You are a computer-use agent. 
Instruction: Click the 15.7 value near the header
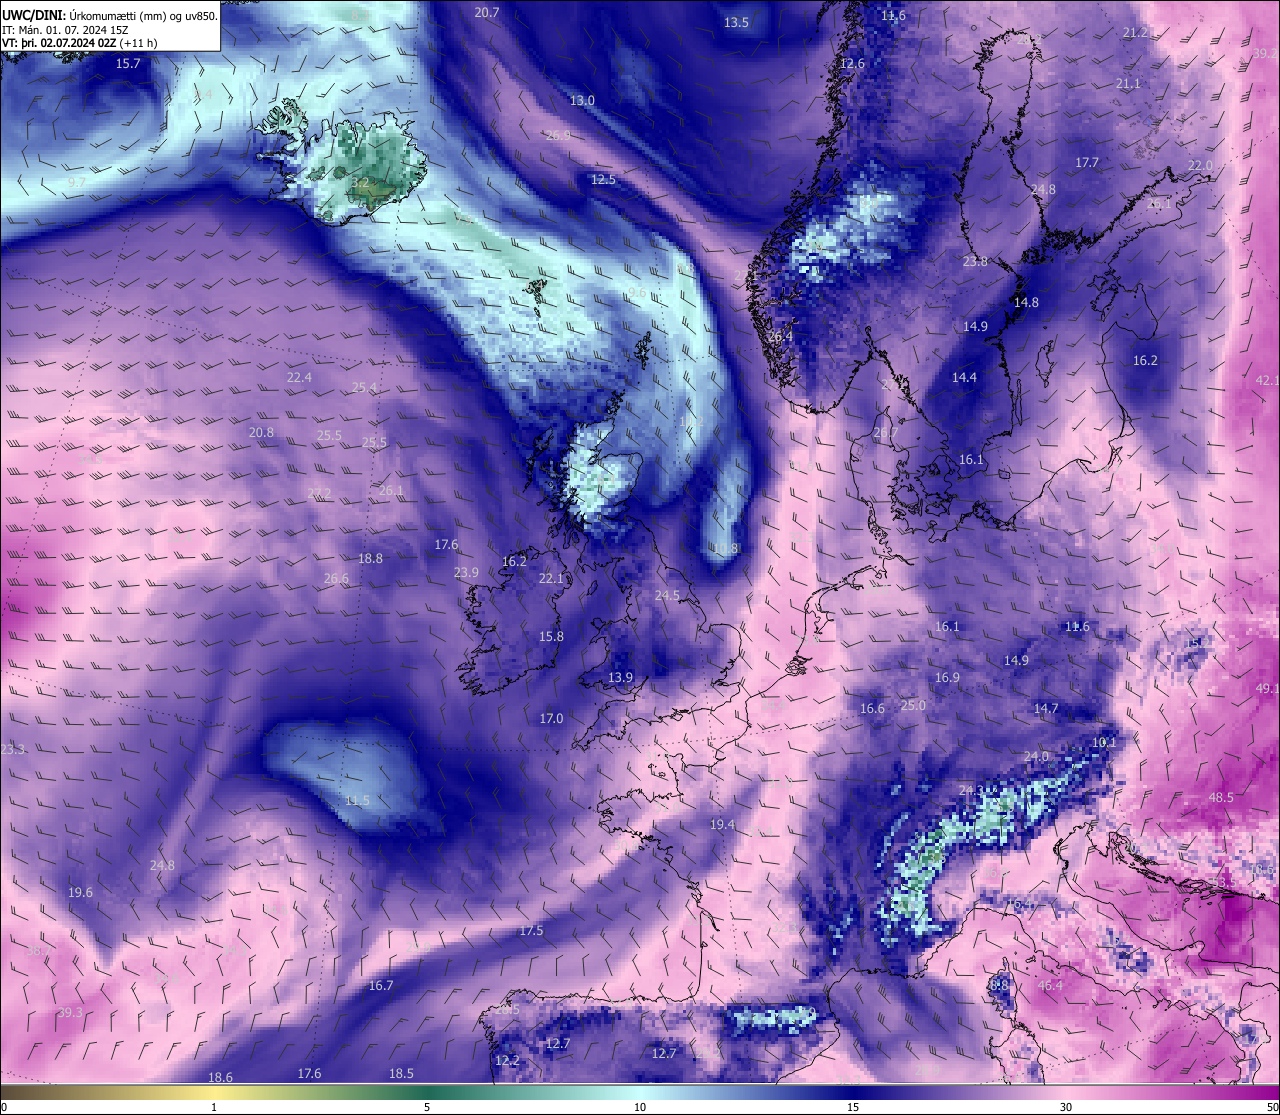tap(128, 63)
